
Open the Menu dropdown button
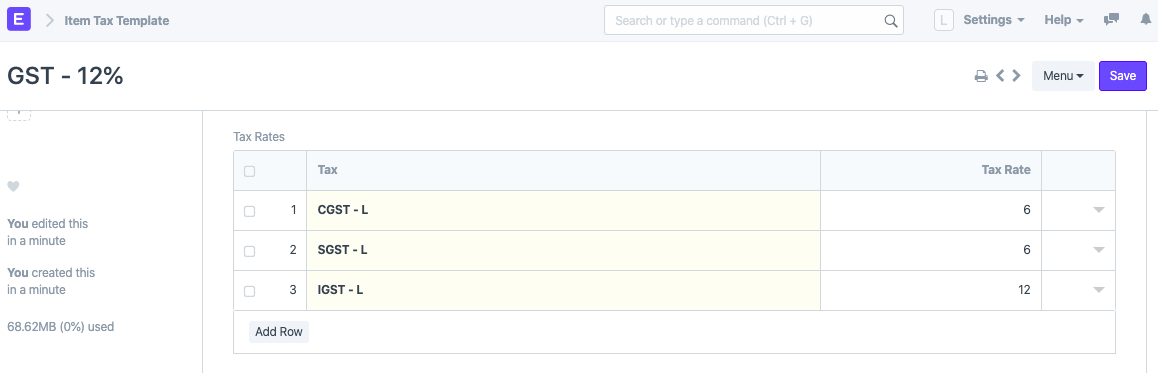pos(1063,76)
